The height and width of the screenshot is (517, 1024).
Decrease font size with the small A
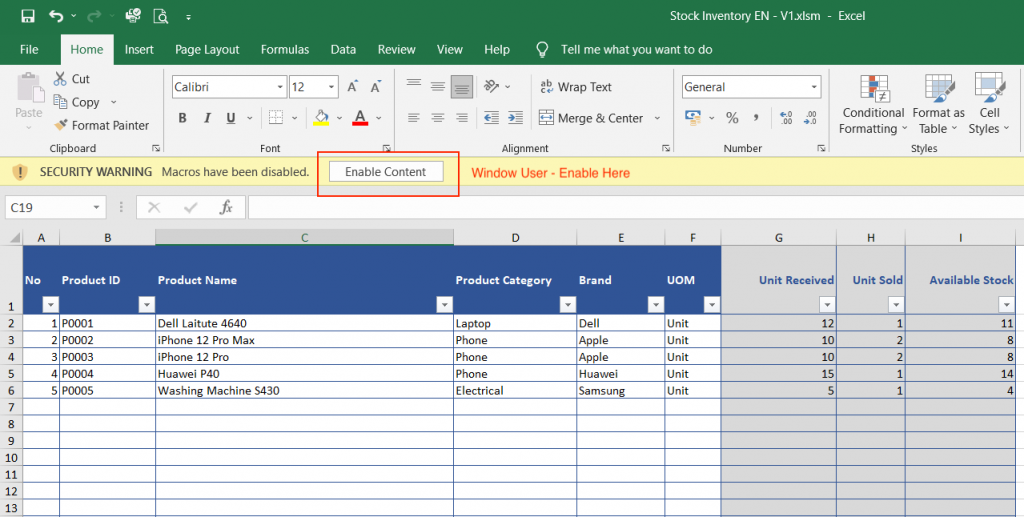click(x=376, y=87)
